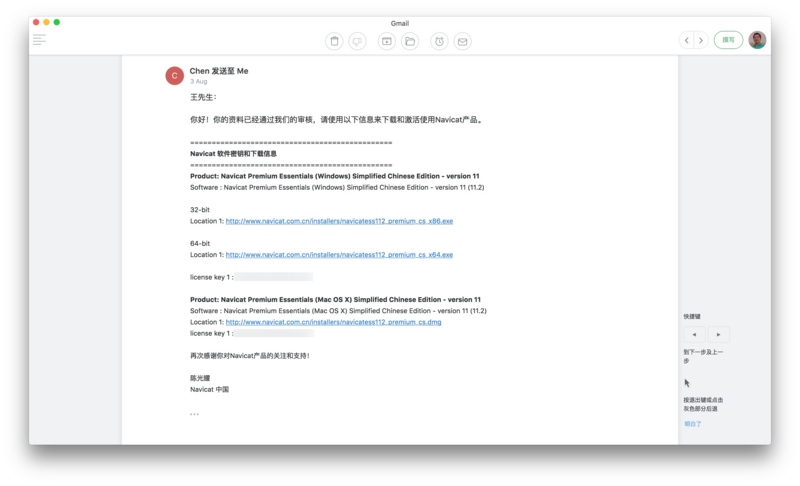Dismiss the tips with 明白了 link
The image size is (800, 486).
tap(692, 424)
